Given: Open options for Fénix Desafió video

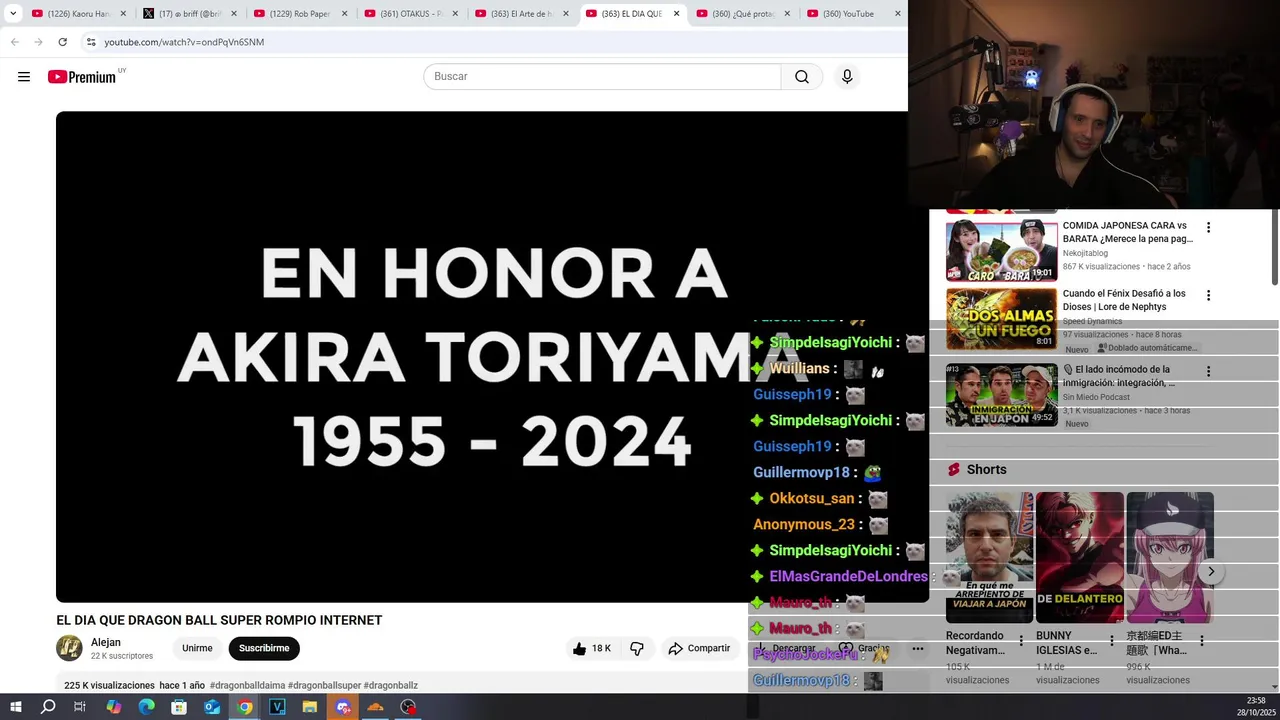Looking at the screenshot, I should (x=1208, y=296).
